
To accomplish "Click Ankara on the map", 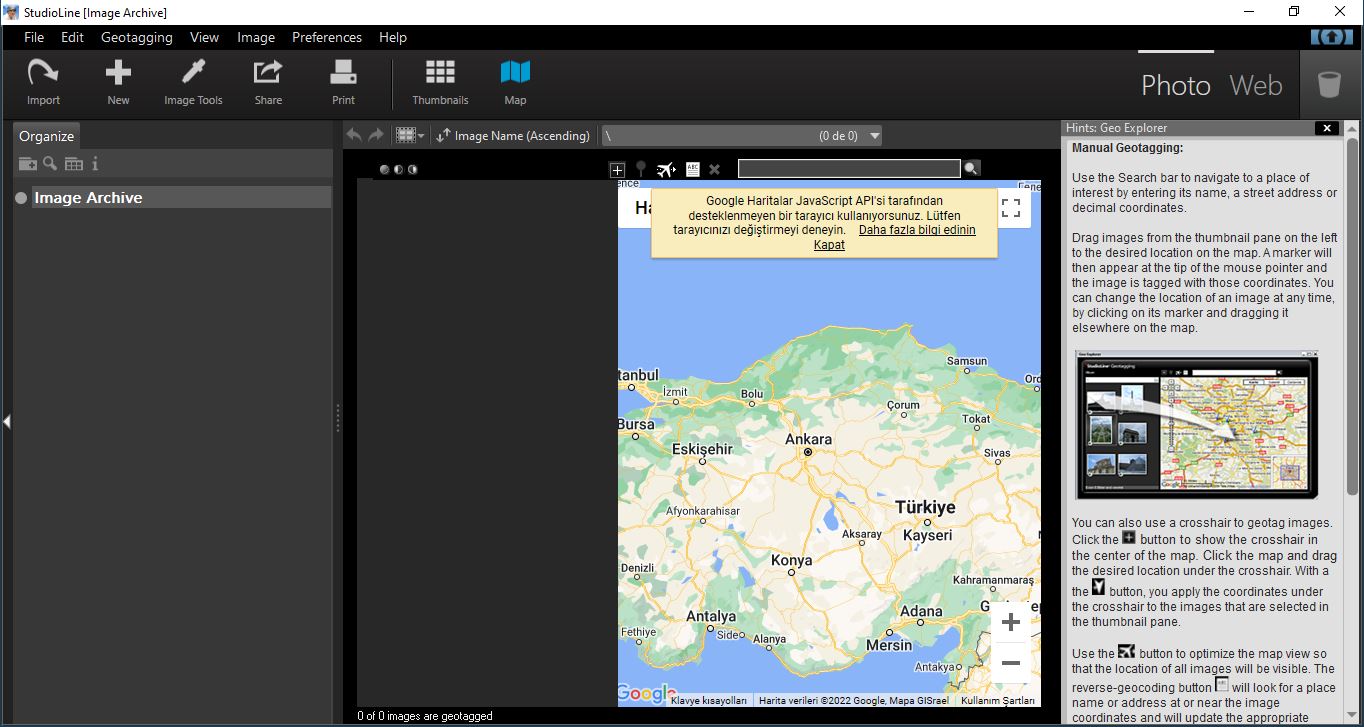I will click(808, 440).
